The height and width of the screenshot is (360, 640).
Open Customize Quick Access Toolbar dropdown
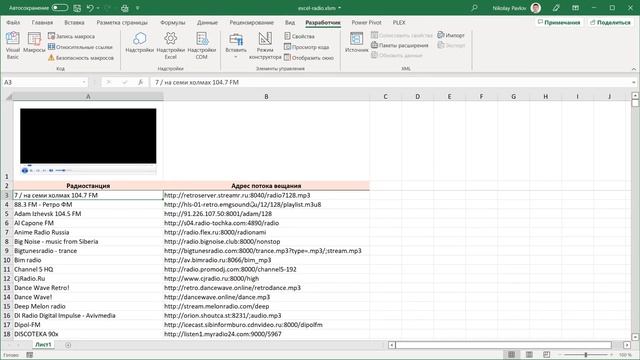point(138,8)
